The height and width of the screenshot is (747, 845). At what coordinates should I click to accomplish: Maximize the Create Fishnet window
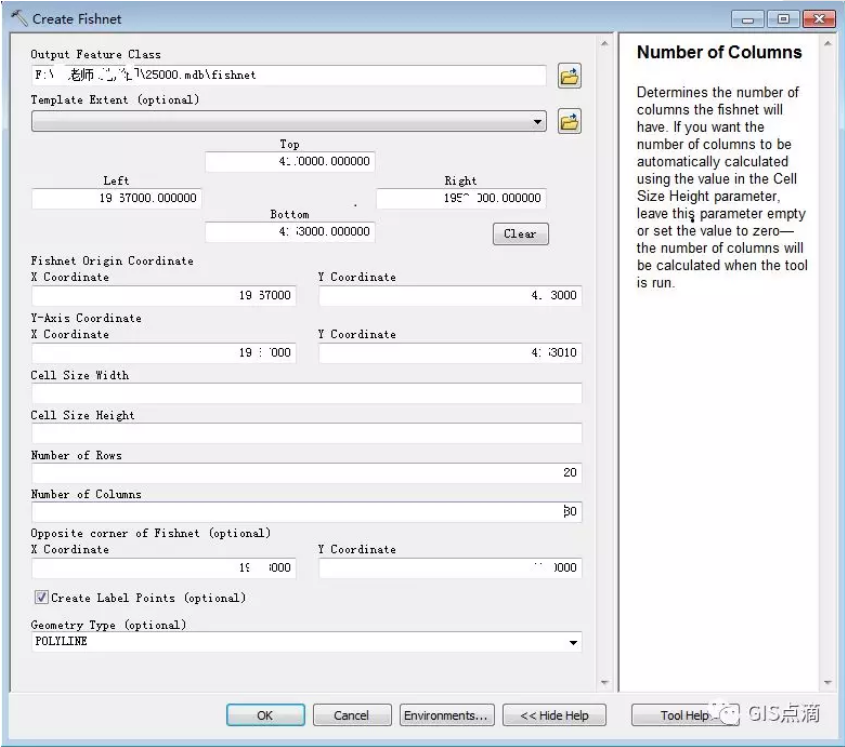(x=783, y=19)
